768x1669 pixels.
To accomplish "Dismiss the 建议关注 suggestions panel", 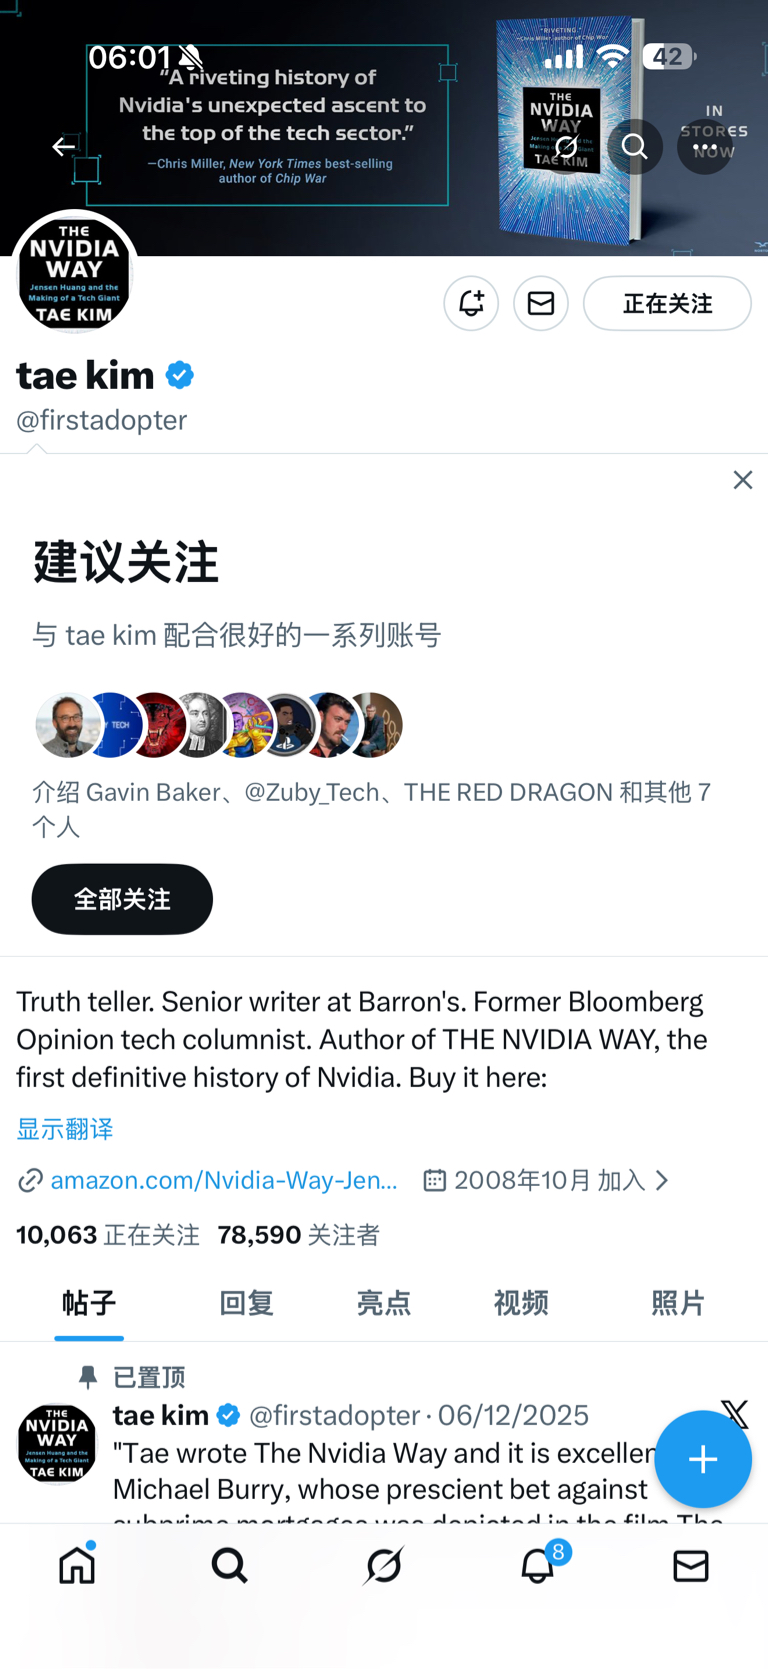I will 742,480.
